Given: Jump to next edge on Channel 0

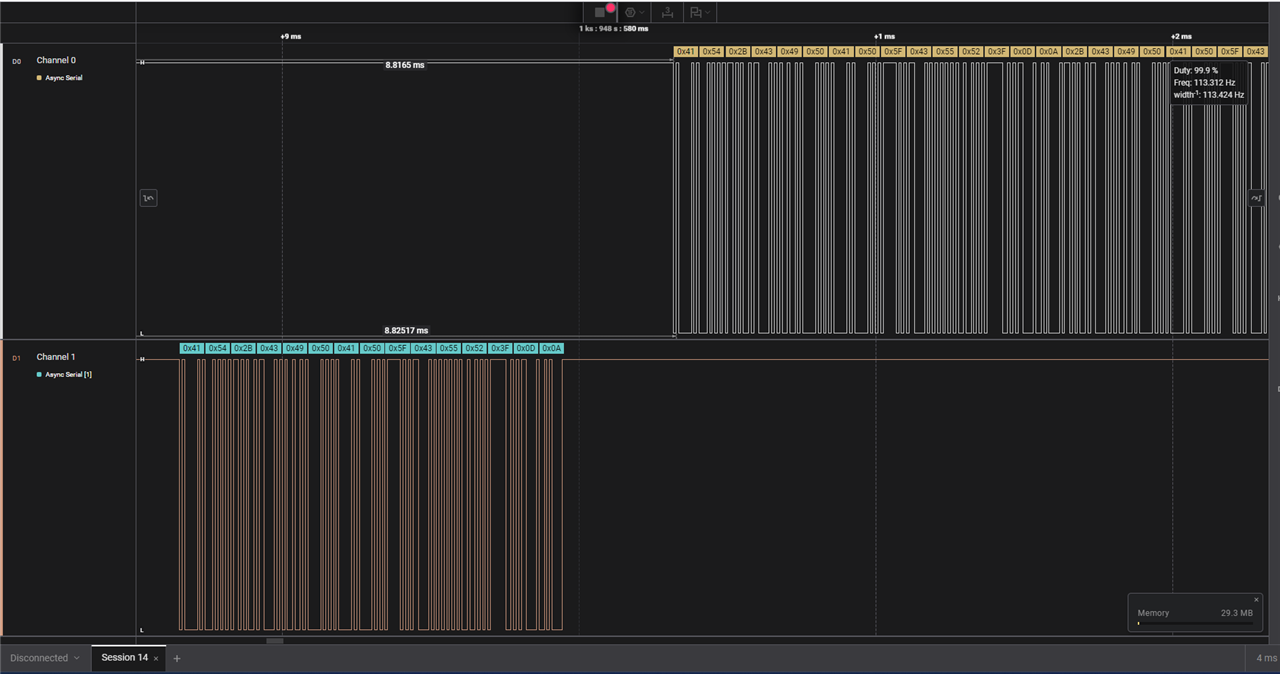Looking at the screenshot, I should pos(1256,198).
